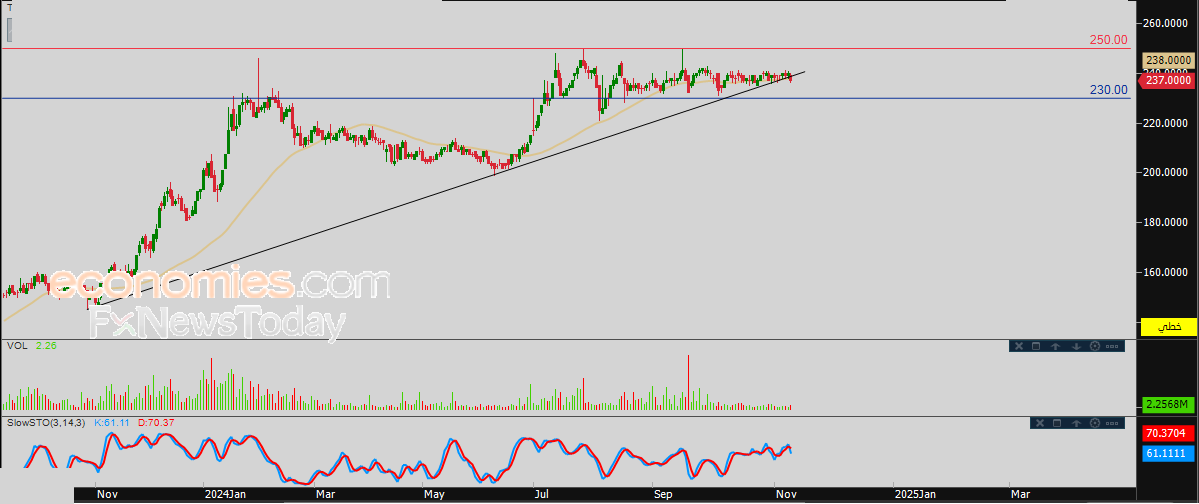Click the K:61.11 stochastic value
Image resolution: width=1199 pixels, height=504 pixels.
113,422
